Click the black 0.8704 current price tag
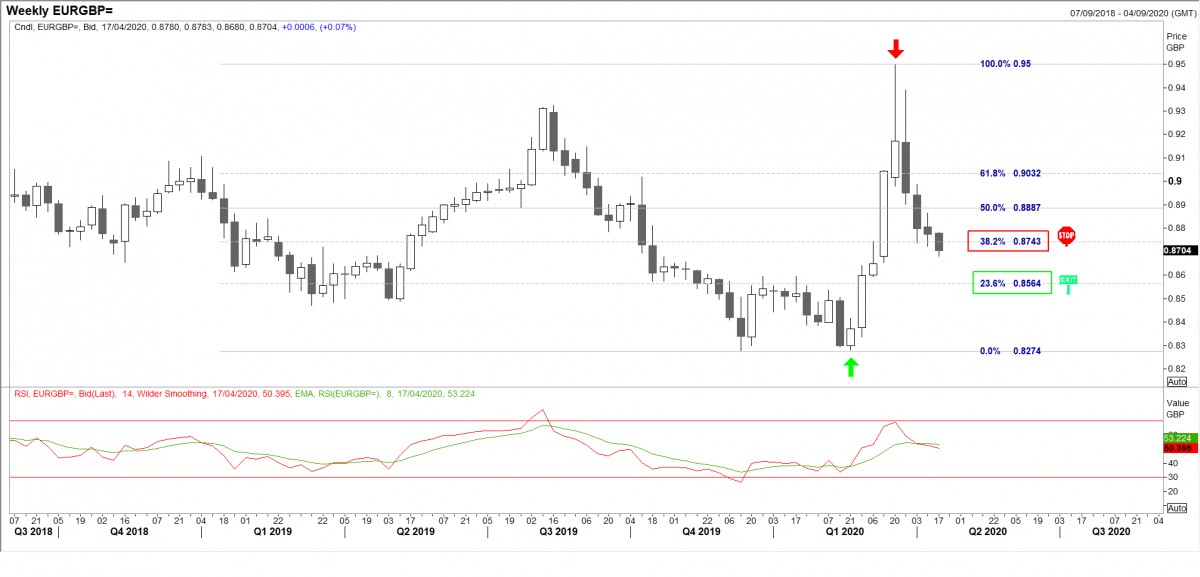Viewport: 1200px width, 577px height. click(1177, 251)
